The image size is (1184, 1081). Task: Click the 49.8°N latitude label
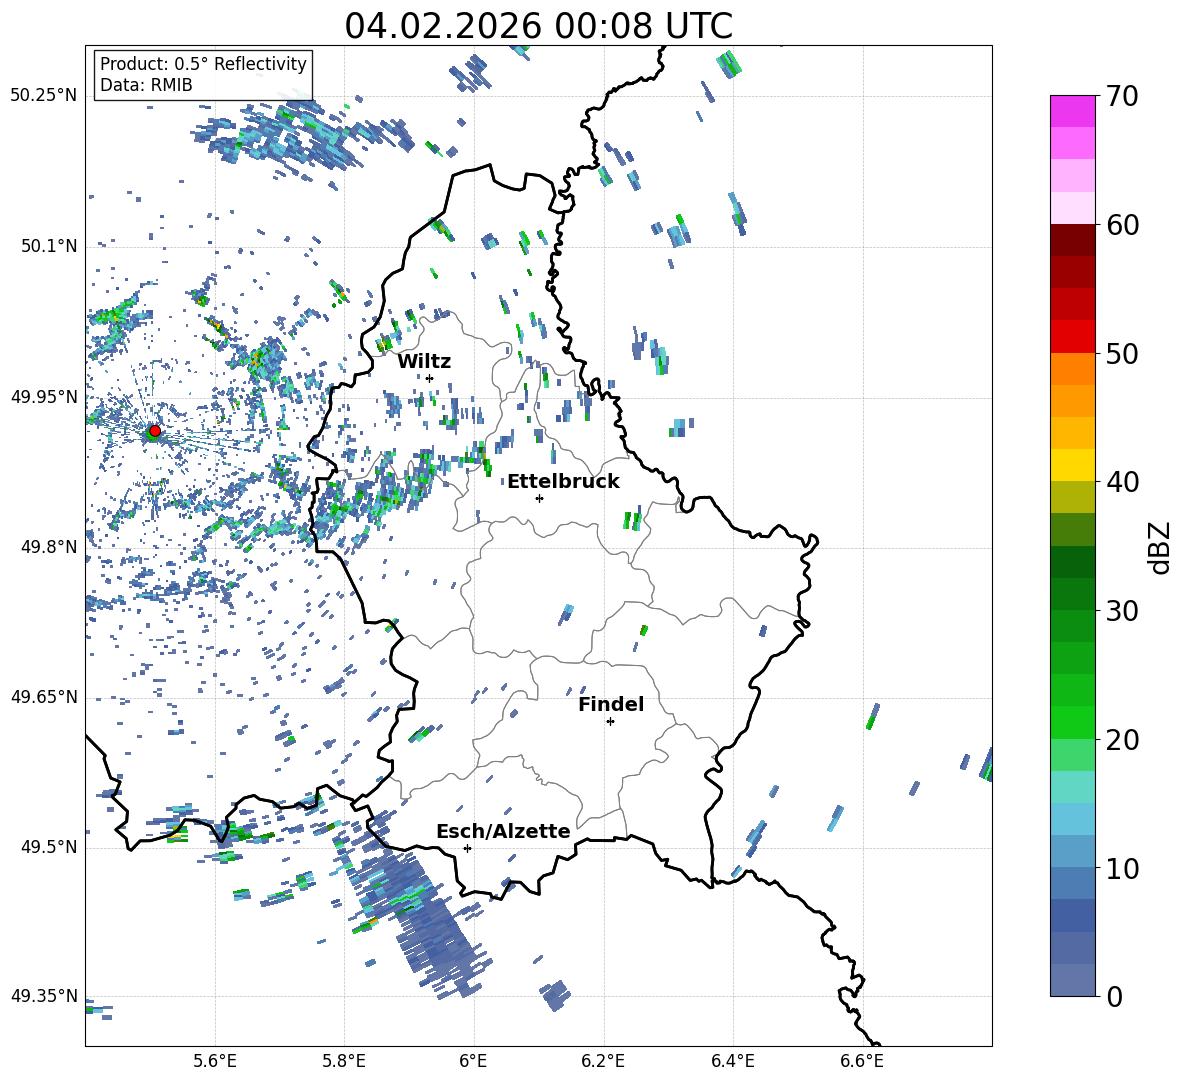[49, 546]
